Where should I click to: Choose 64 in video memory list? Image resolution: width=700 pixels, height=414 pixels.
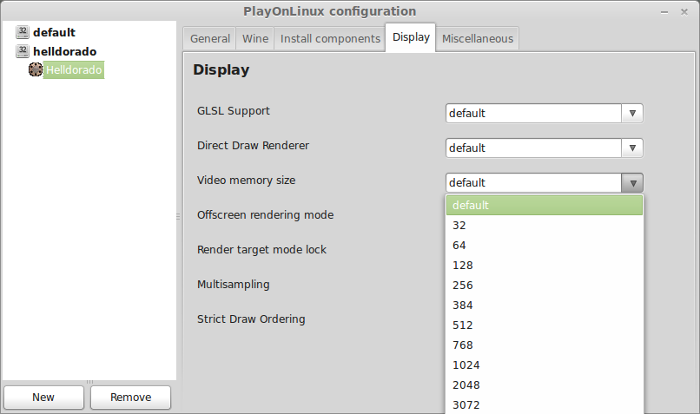coord(544,245)
